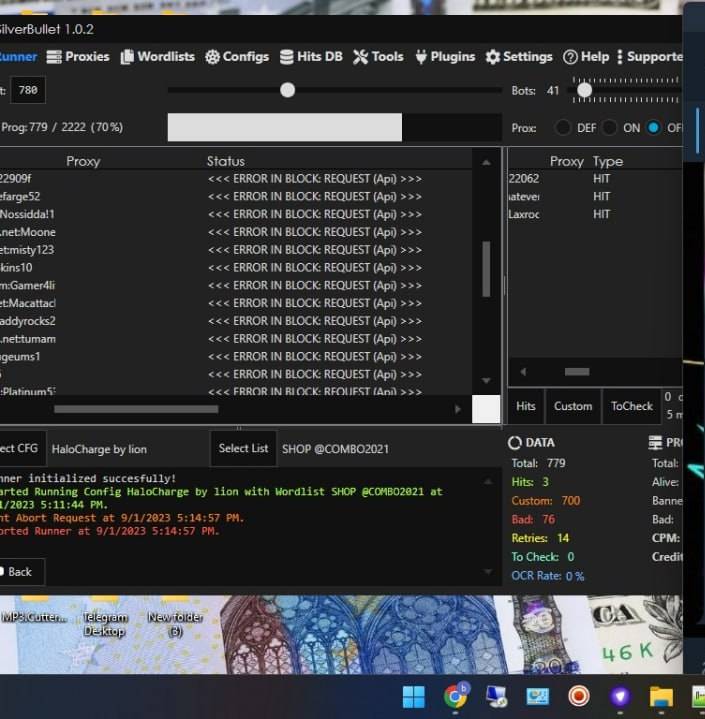
Task: Open the Windows Start menu
Action: coord(412,696)
